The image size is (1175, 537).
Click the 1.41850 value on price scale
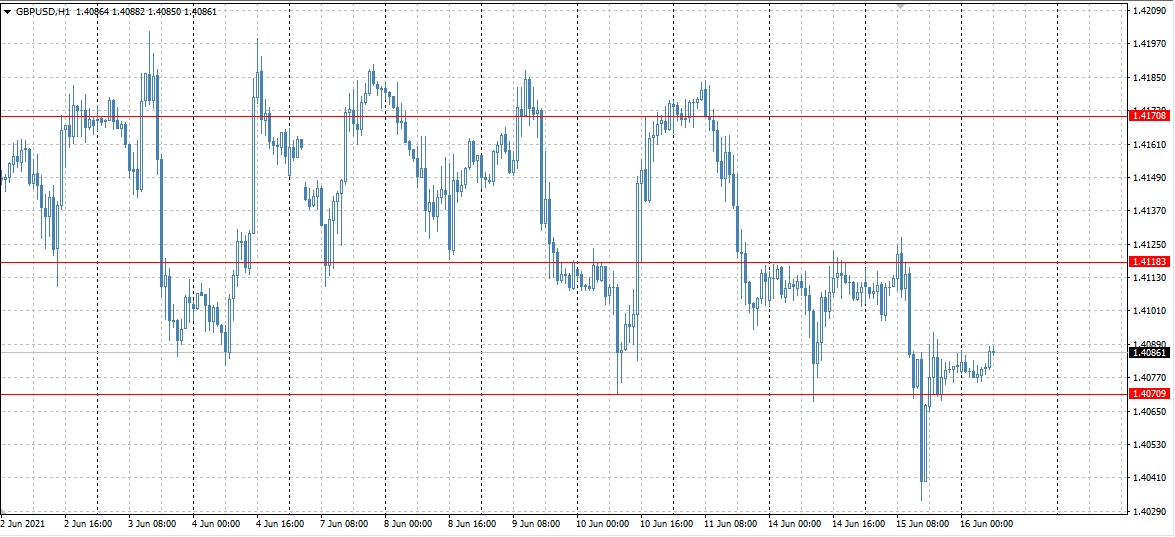point(1150,78)
